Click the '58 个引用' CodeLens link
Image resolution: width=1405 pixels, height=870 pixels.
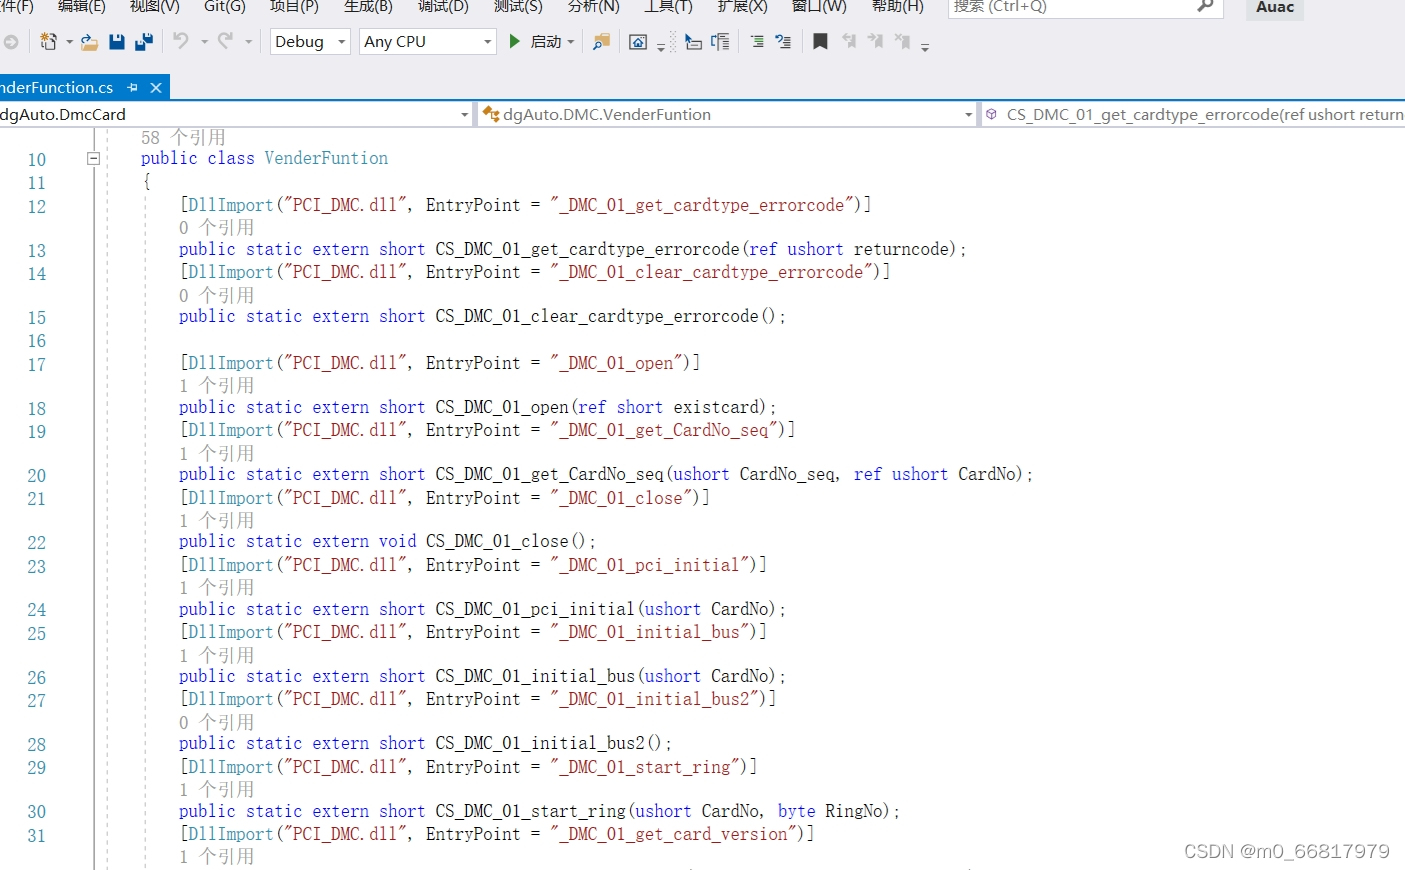point(183,137)
